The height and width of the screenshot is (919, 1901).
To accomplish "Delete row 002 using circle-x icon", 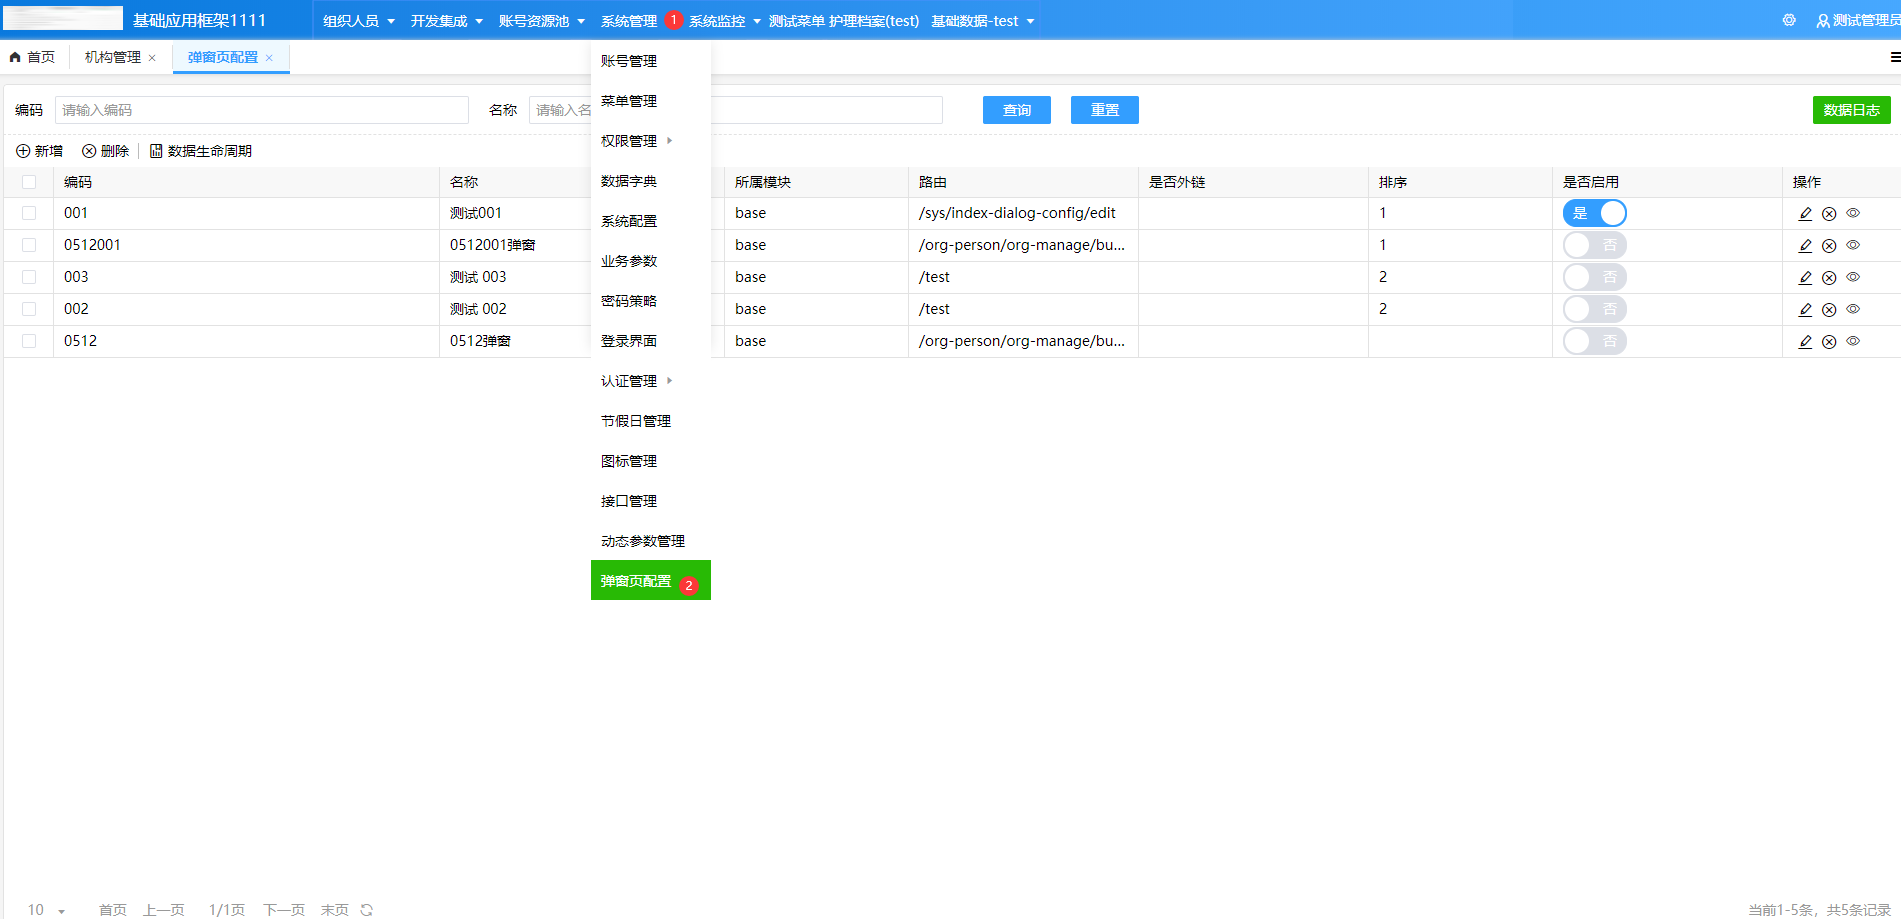I will [x=1829, y=309].
